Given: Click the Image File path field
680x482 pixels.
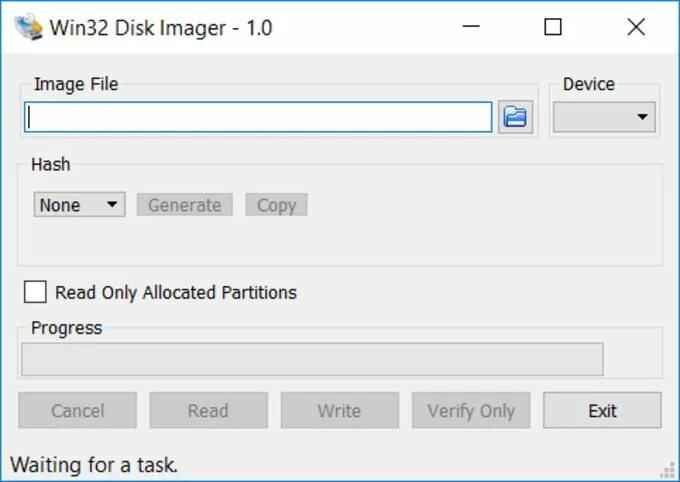Looking at the screenshot, I should point(258,118).
